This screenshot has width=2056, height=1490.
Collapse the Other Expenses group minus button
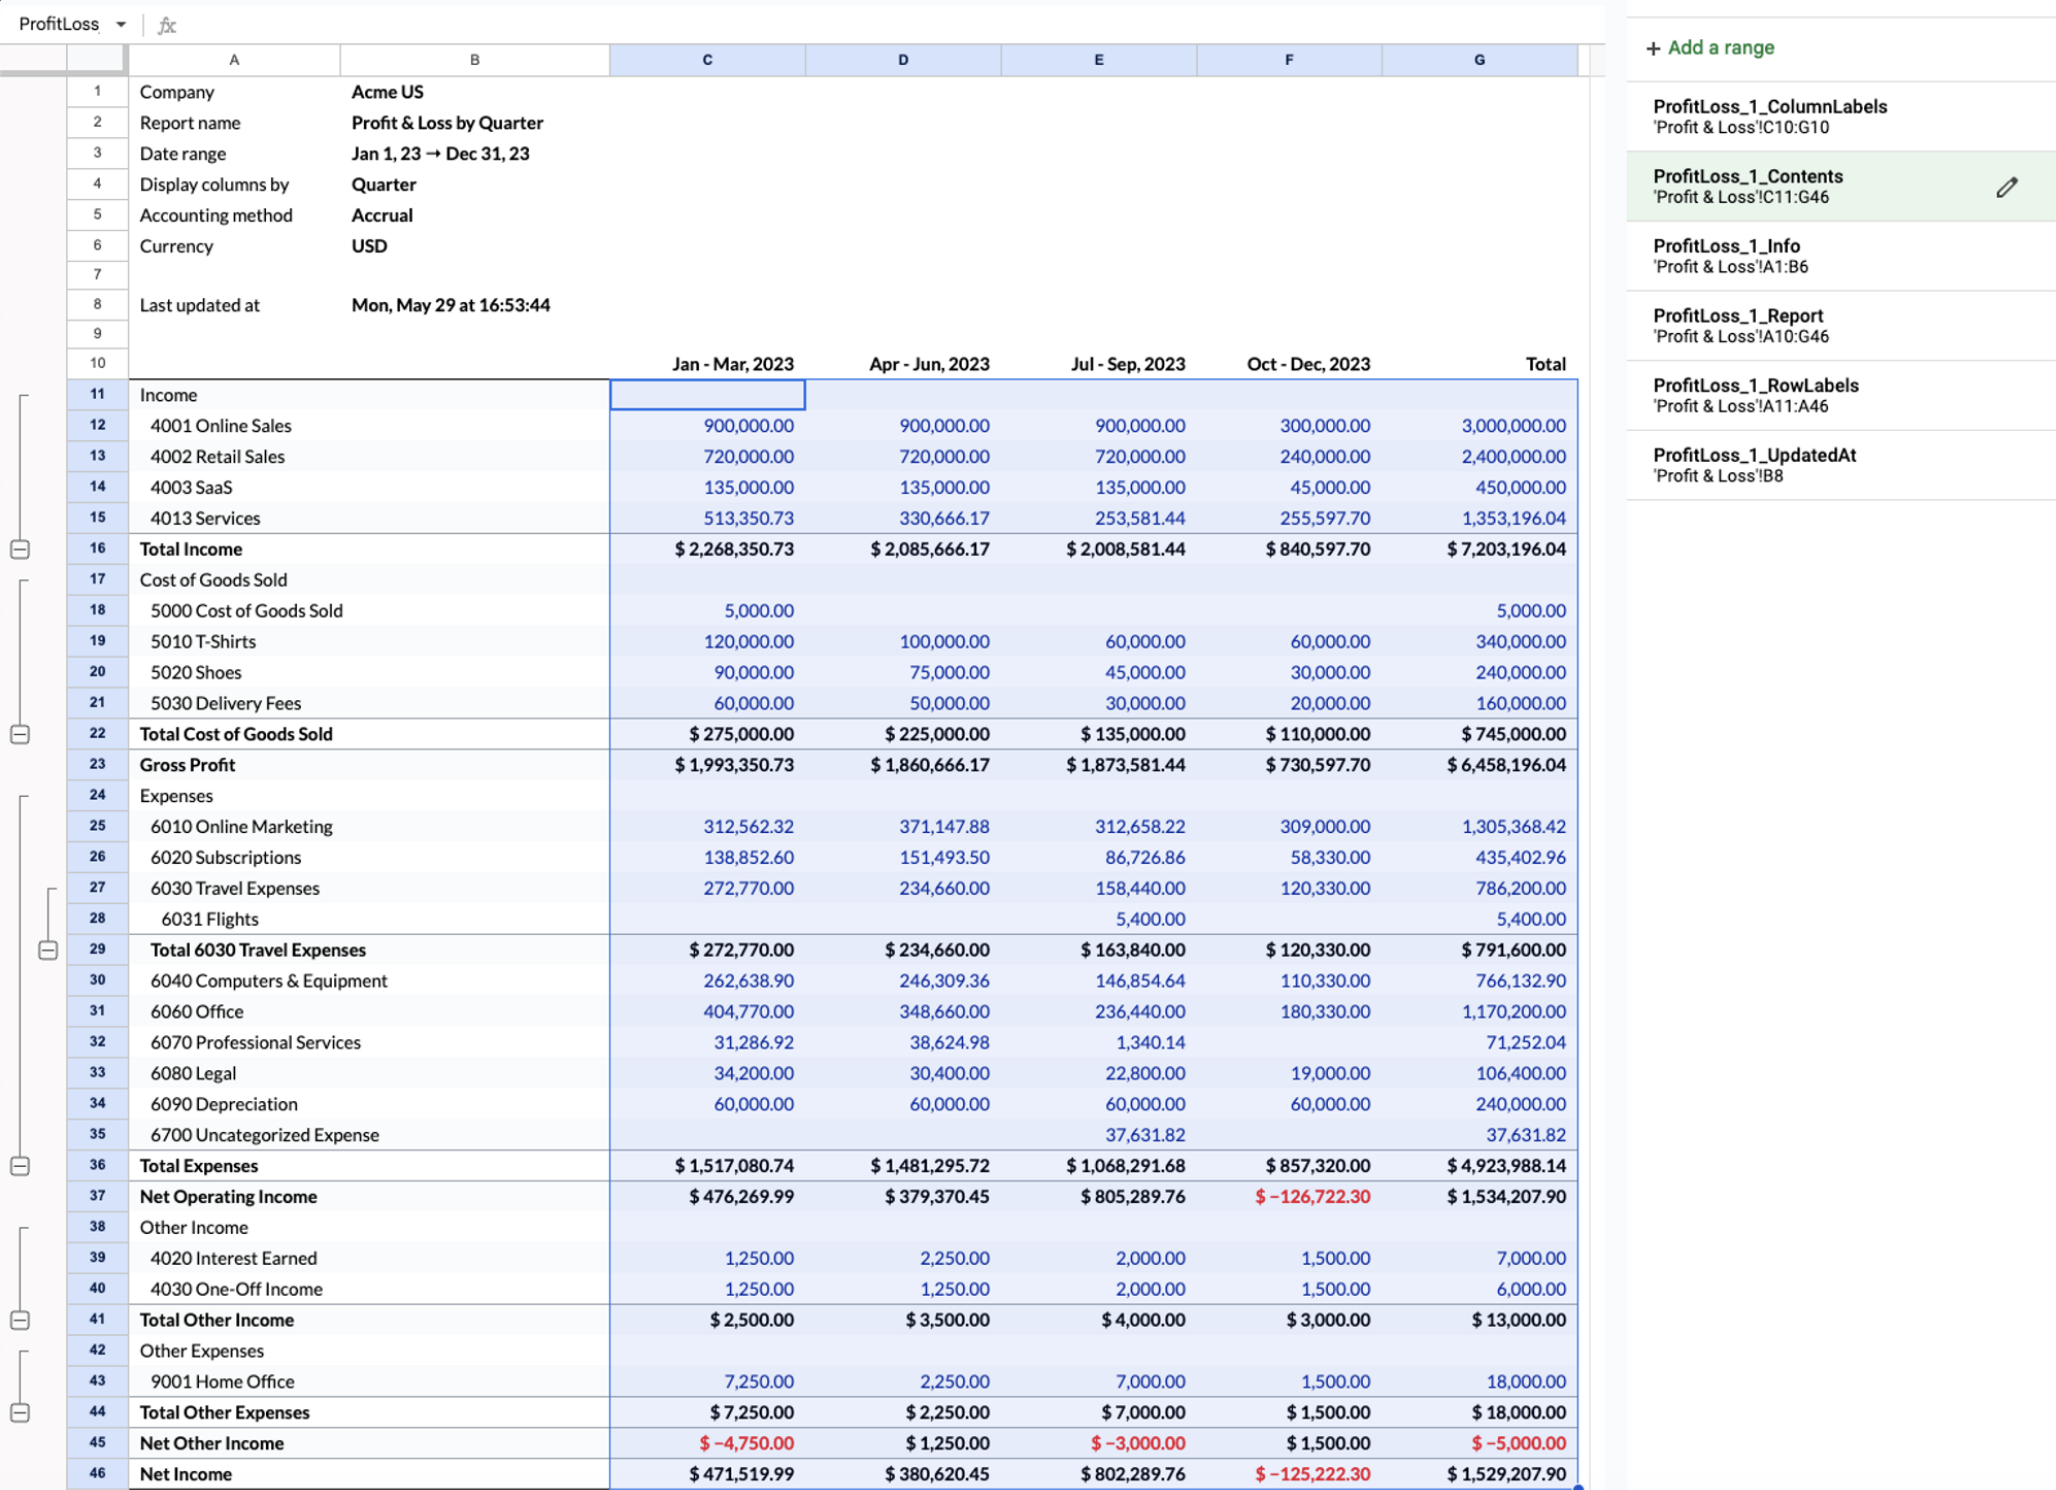pyautogui.click(x=20, y=1413)
